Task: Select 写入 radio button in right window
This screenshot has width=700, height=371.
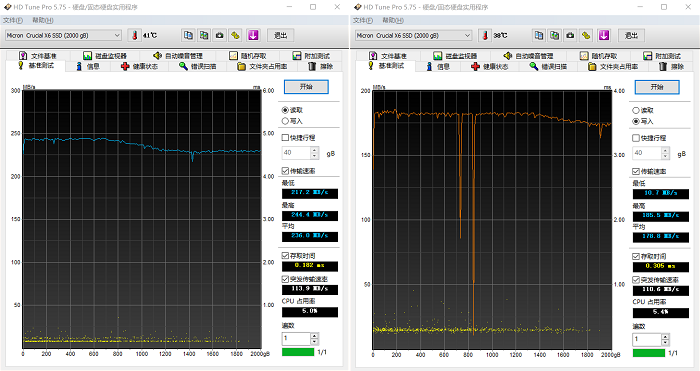Action: coord(636,121)
